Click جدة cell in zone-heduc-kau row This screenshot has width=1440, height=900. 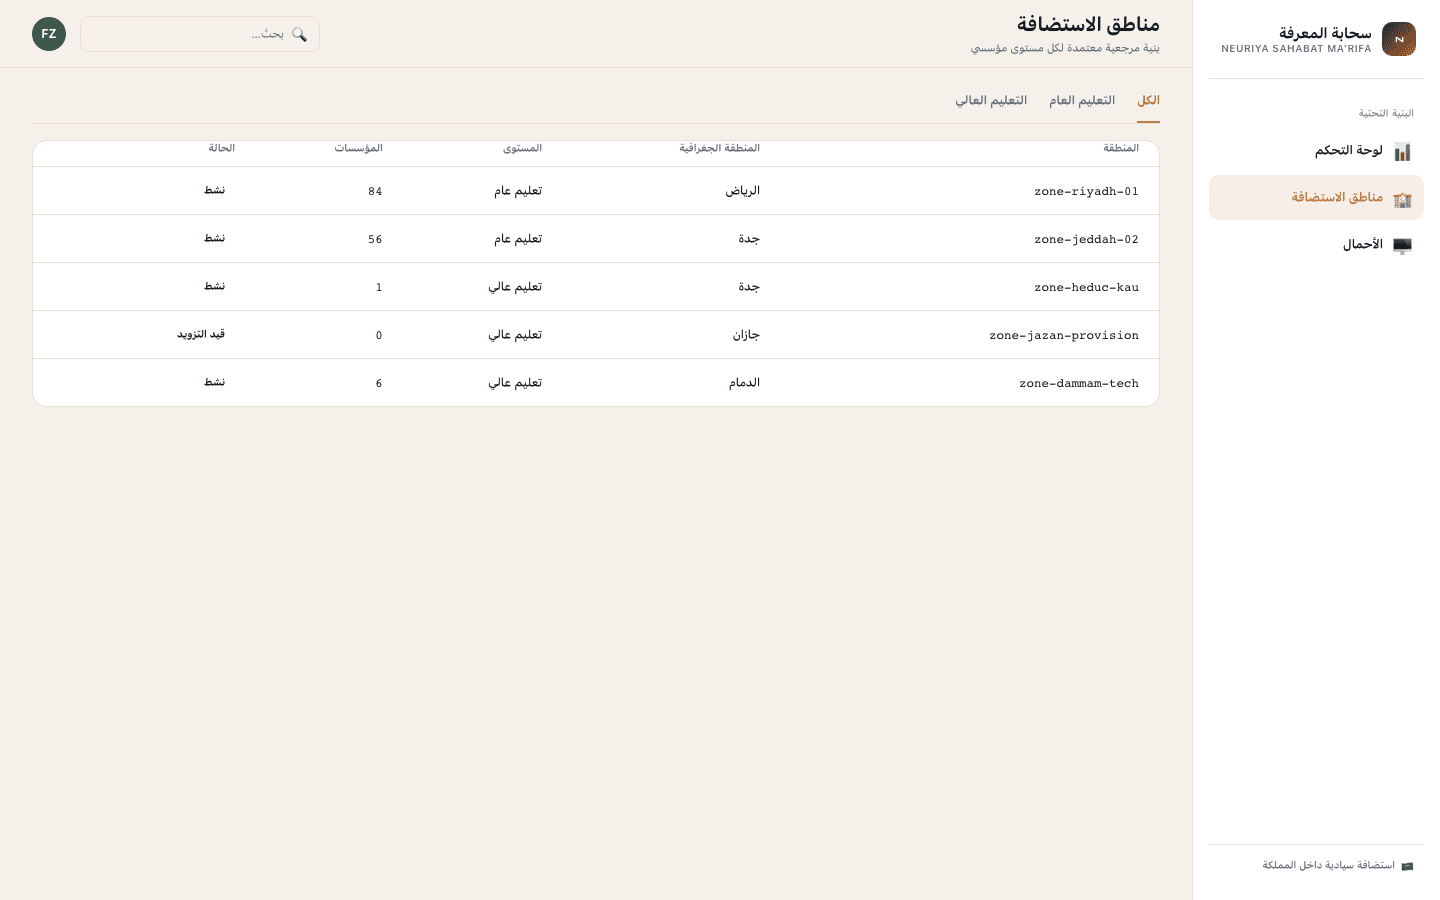tap(749, 287)
